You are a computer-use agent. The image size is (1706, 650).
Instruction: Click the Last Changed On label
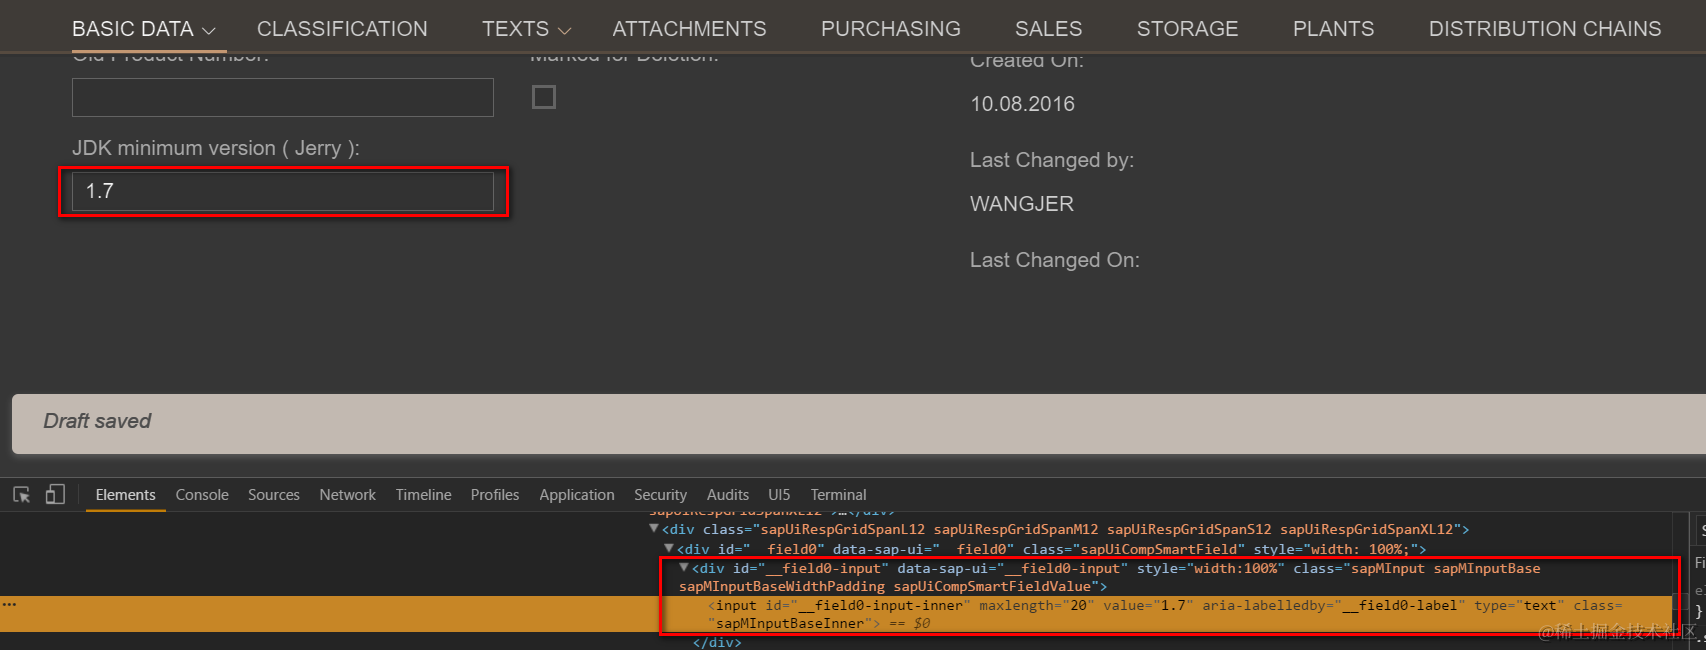(1055, 260)
